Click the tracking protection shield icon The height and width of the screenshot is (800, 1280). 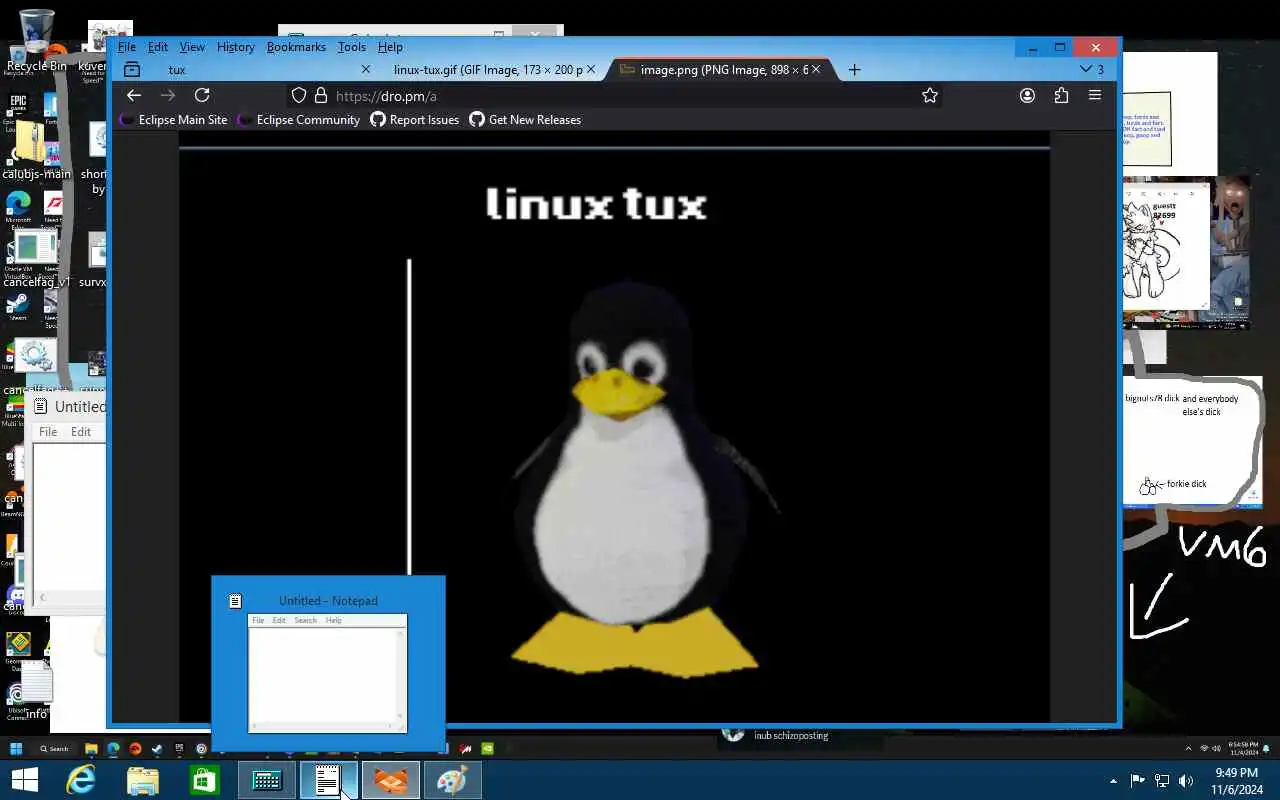click(298, 96)
